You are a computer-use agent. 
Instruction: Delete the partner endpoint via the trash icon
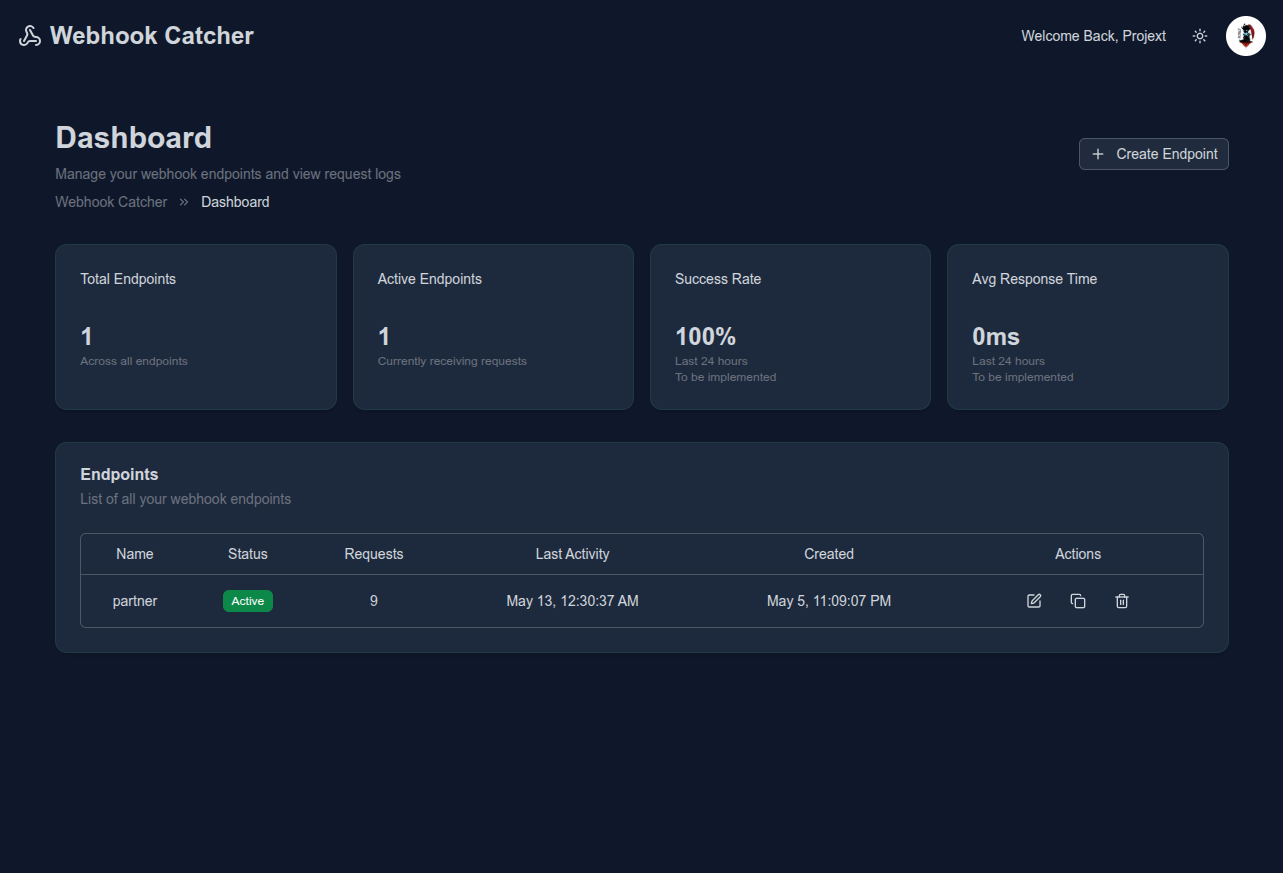[x=1121, y=600]
